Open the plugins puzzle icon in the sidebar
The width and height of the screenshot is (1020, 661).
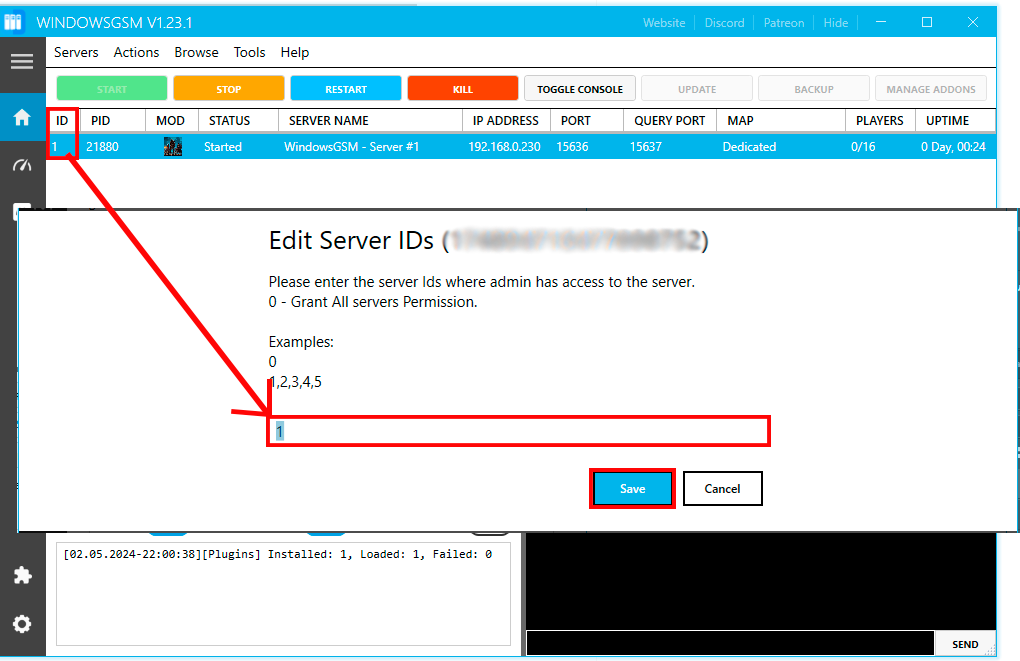(x=22, y=575)
